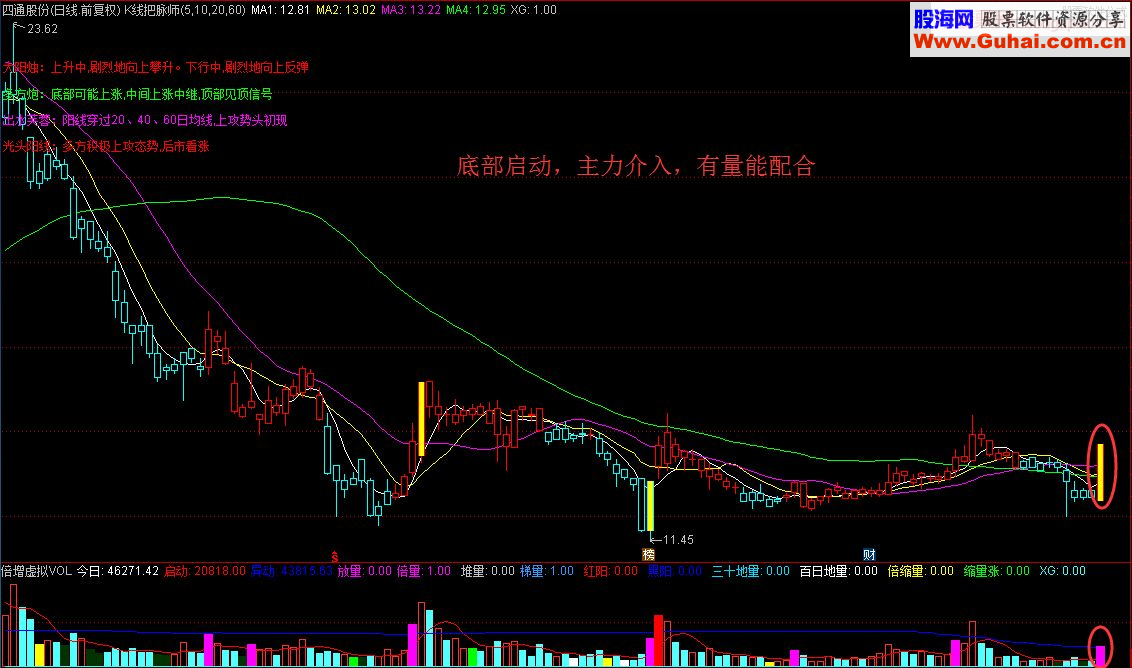Image resolution: width=1132 pixels, height=668 pixels.
Task: Click the 23.62 high-price label
Action: (x=43, y=29)
